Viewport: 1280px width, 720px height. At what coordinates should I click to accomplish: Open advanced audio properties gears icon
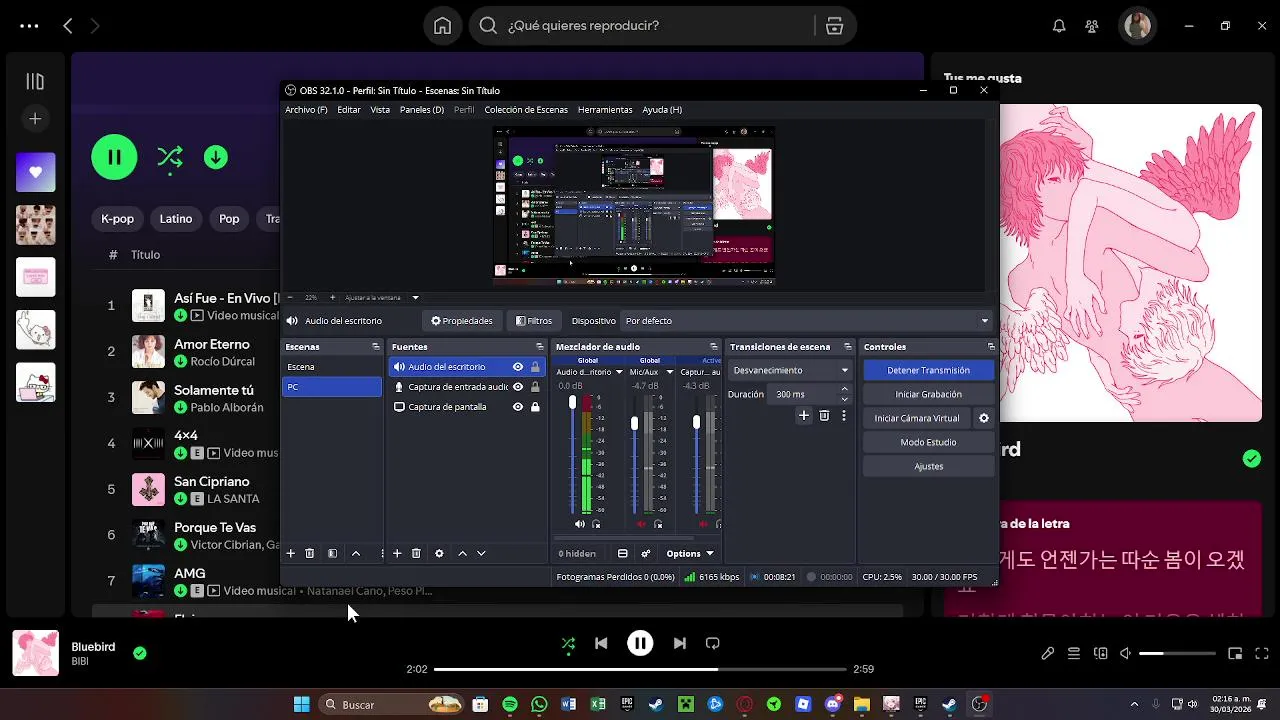click(x=646, y=553)
